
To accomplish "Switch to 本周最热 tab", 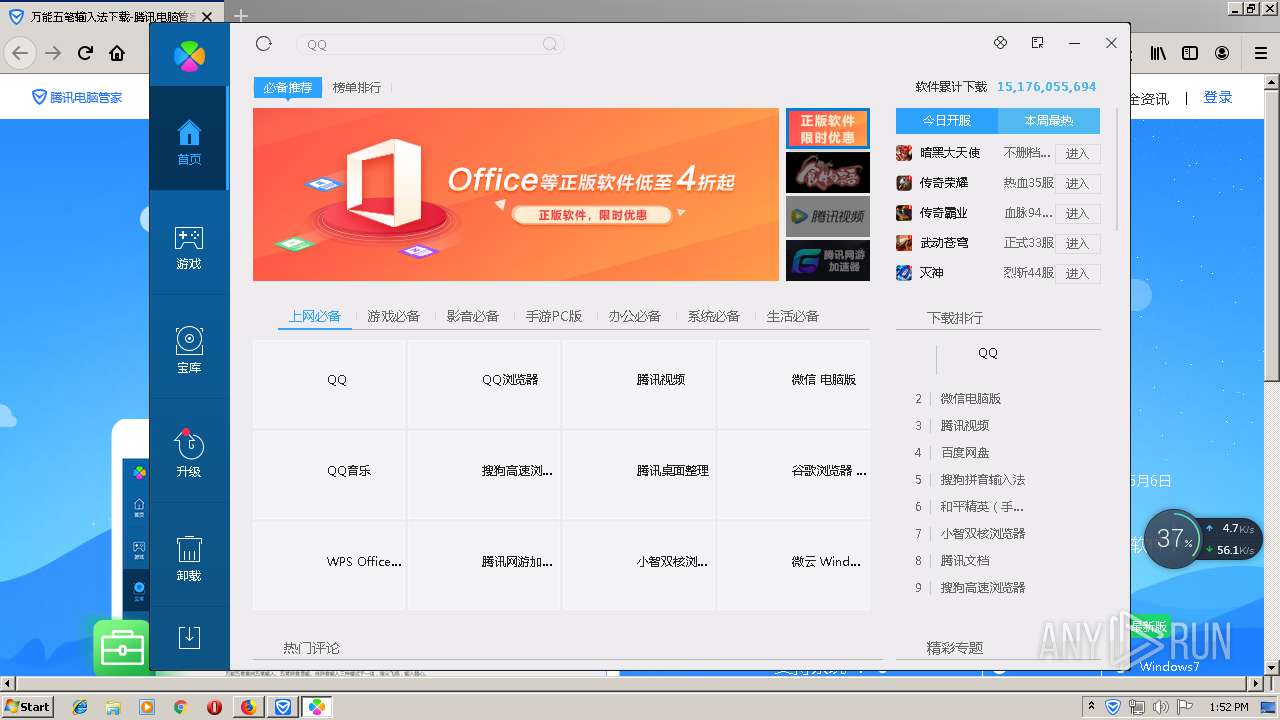I will point(1049,120).
